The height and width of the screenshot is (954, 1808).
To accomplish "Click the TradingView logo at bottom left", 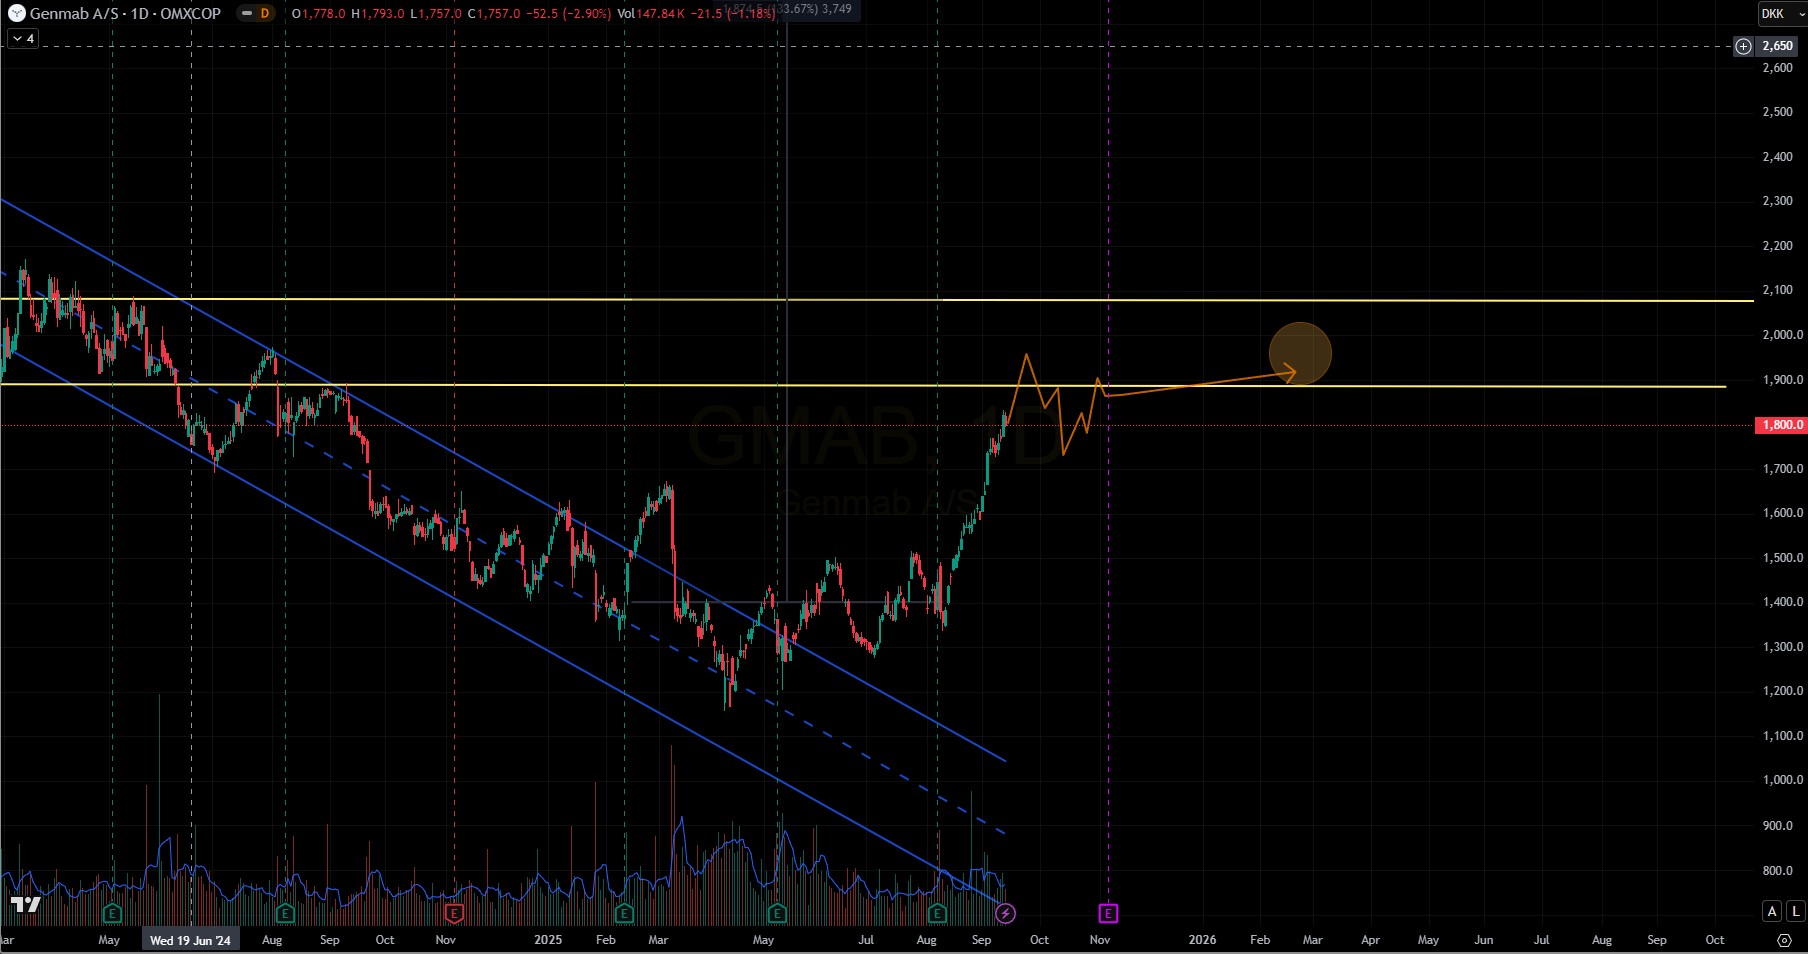I will pyautogui.click(x=26, y=905).
